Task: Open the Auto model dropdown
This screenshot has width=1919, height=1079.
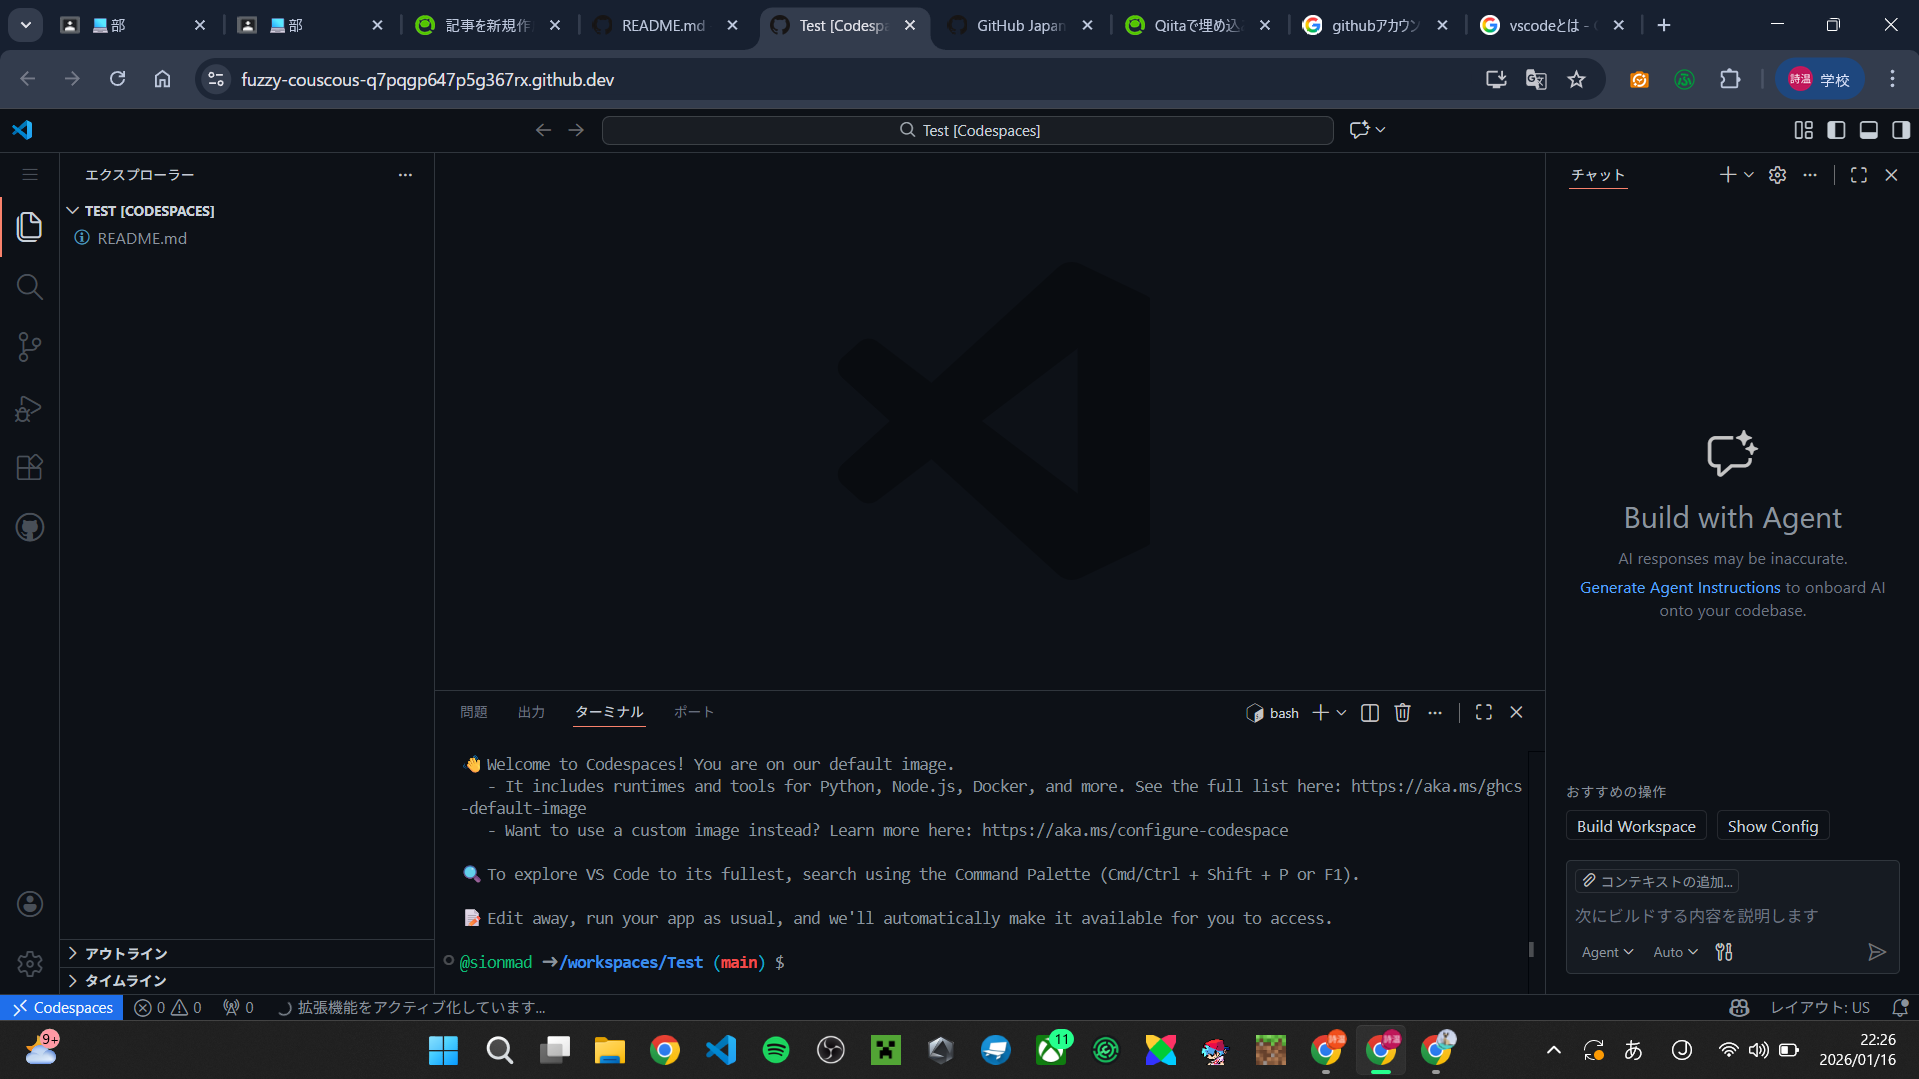Action: click(x=1675, y=952)
